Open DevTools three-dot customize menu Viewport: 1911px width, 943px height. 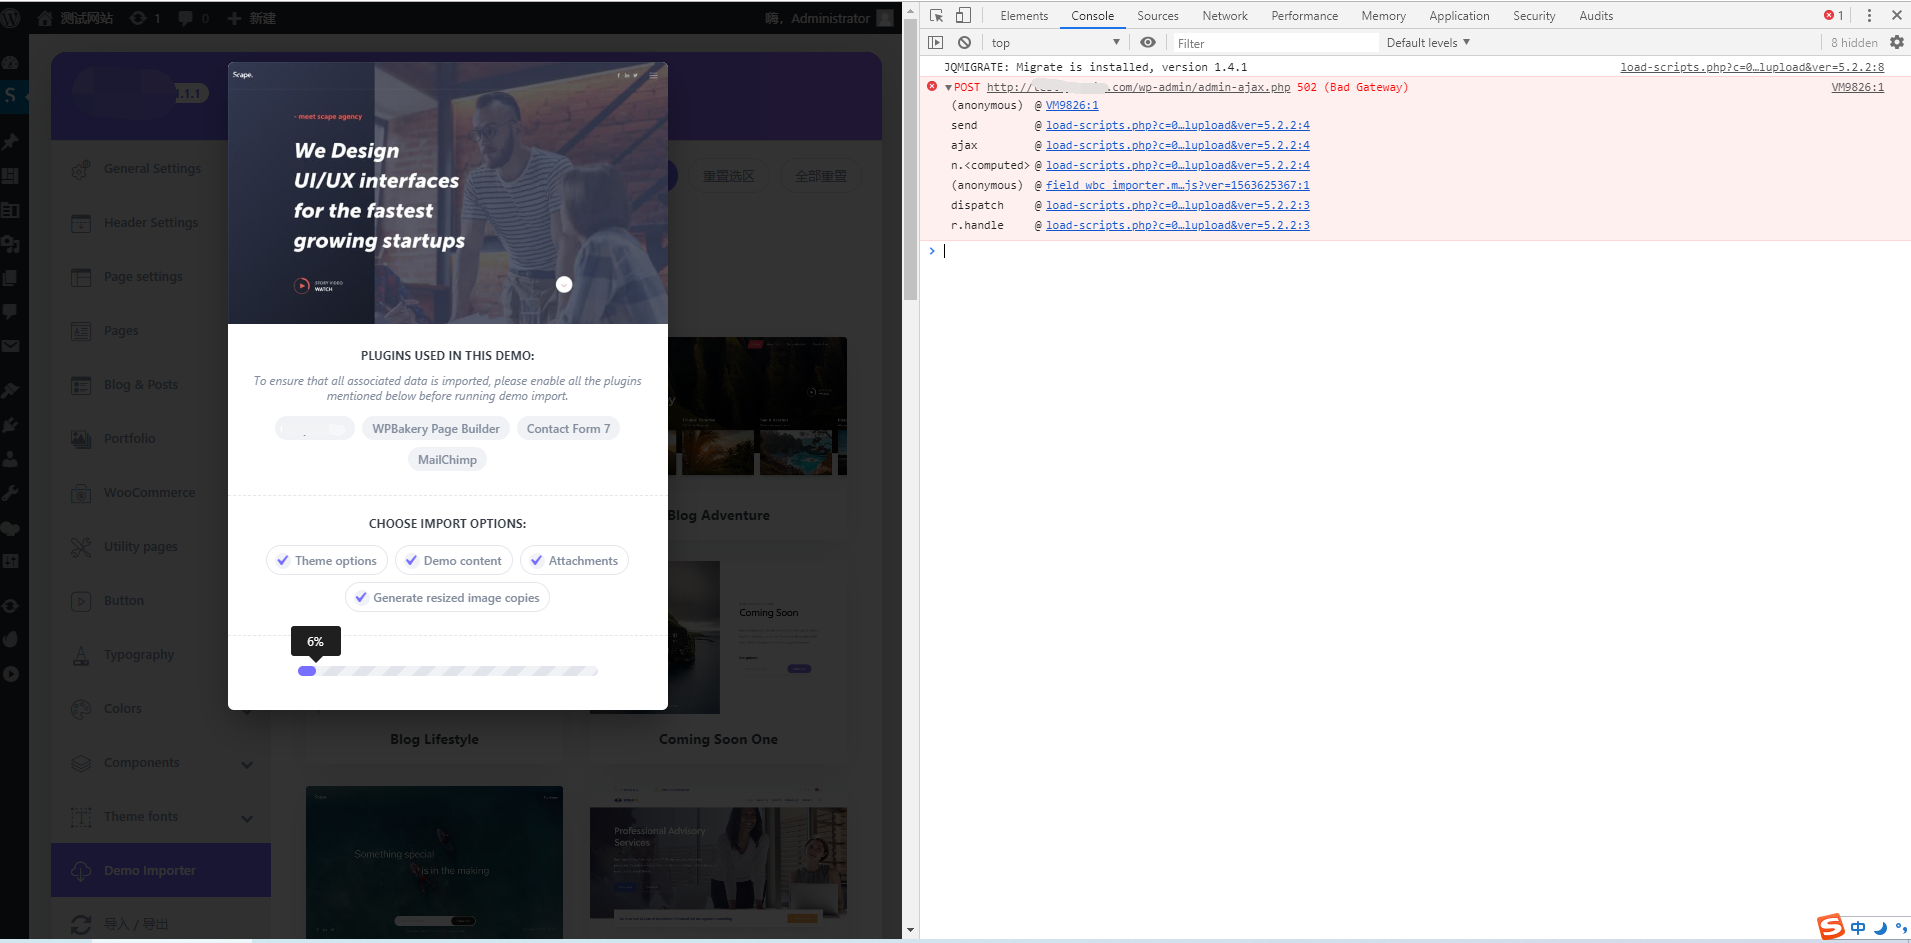[1868, 15]
